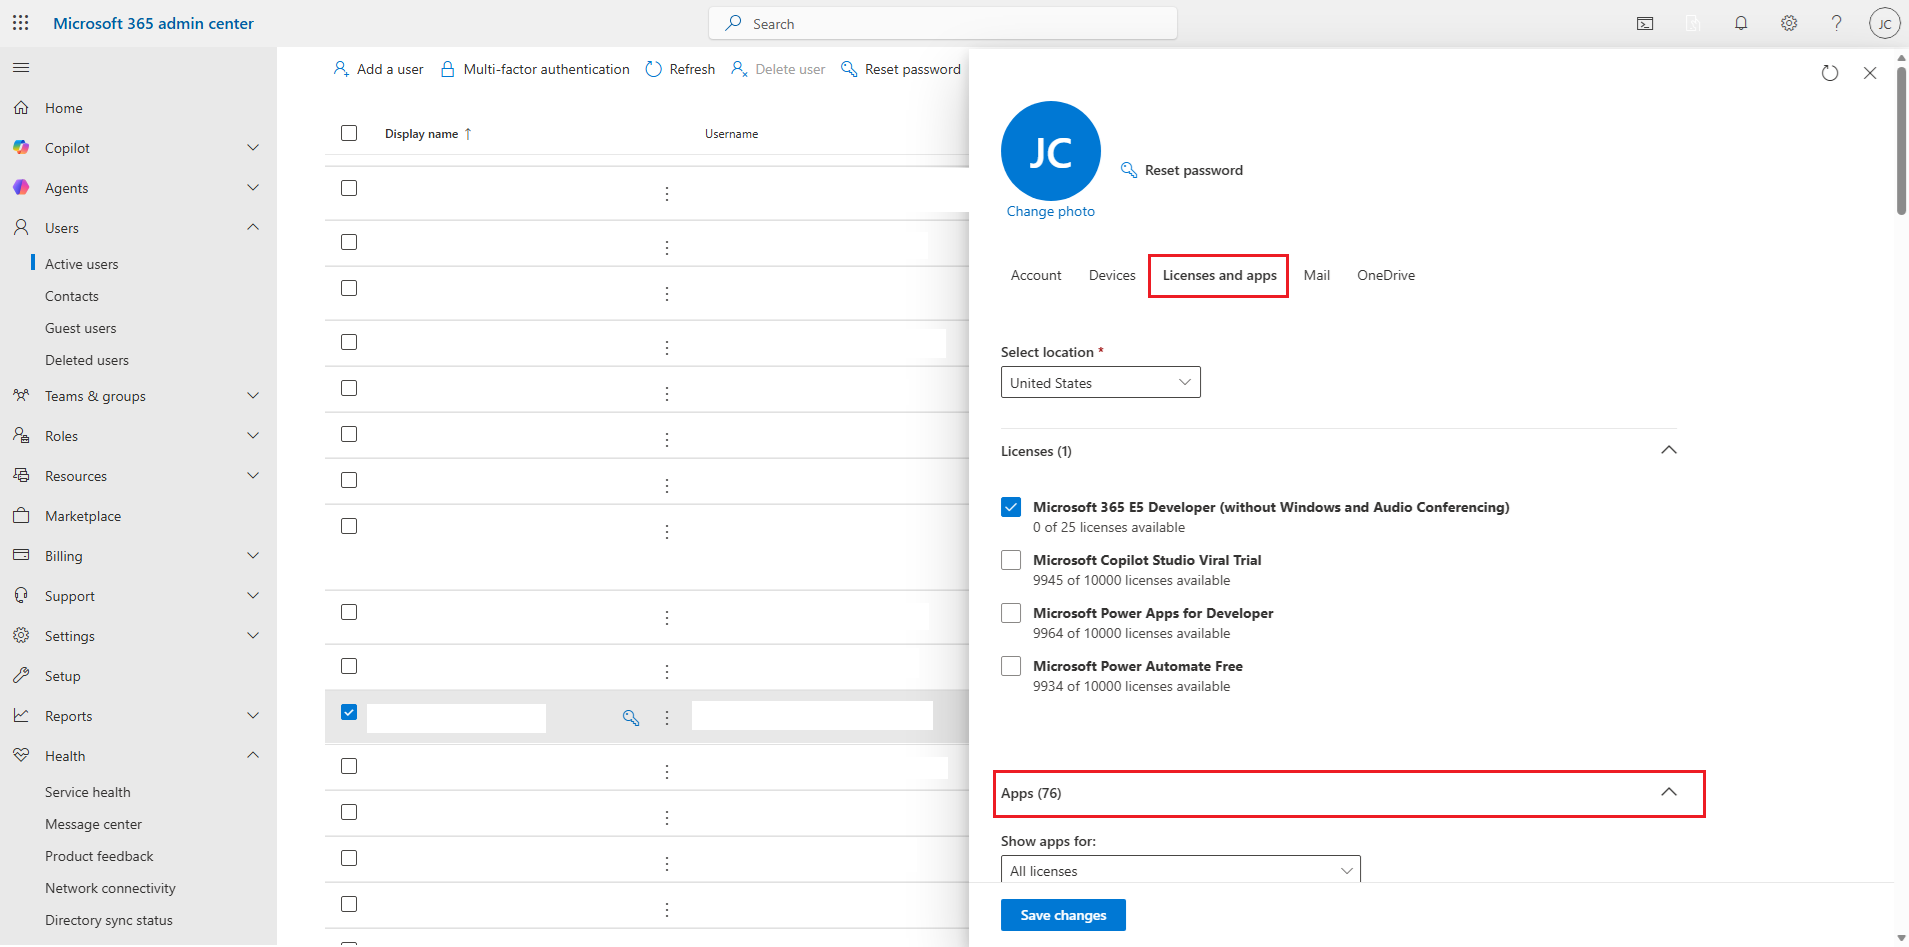Uncheck the selected user row checkbox
1909x947 pixels.
[x=349, y=712]
